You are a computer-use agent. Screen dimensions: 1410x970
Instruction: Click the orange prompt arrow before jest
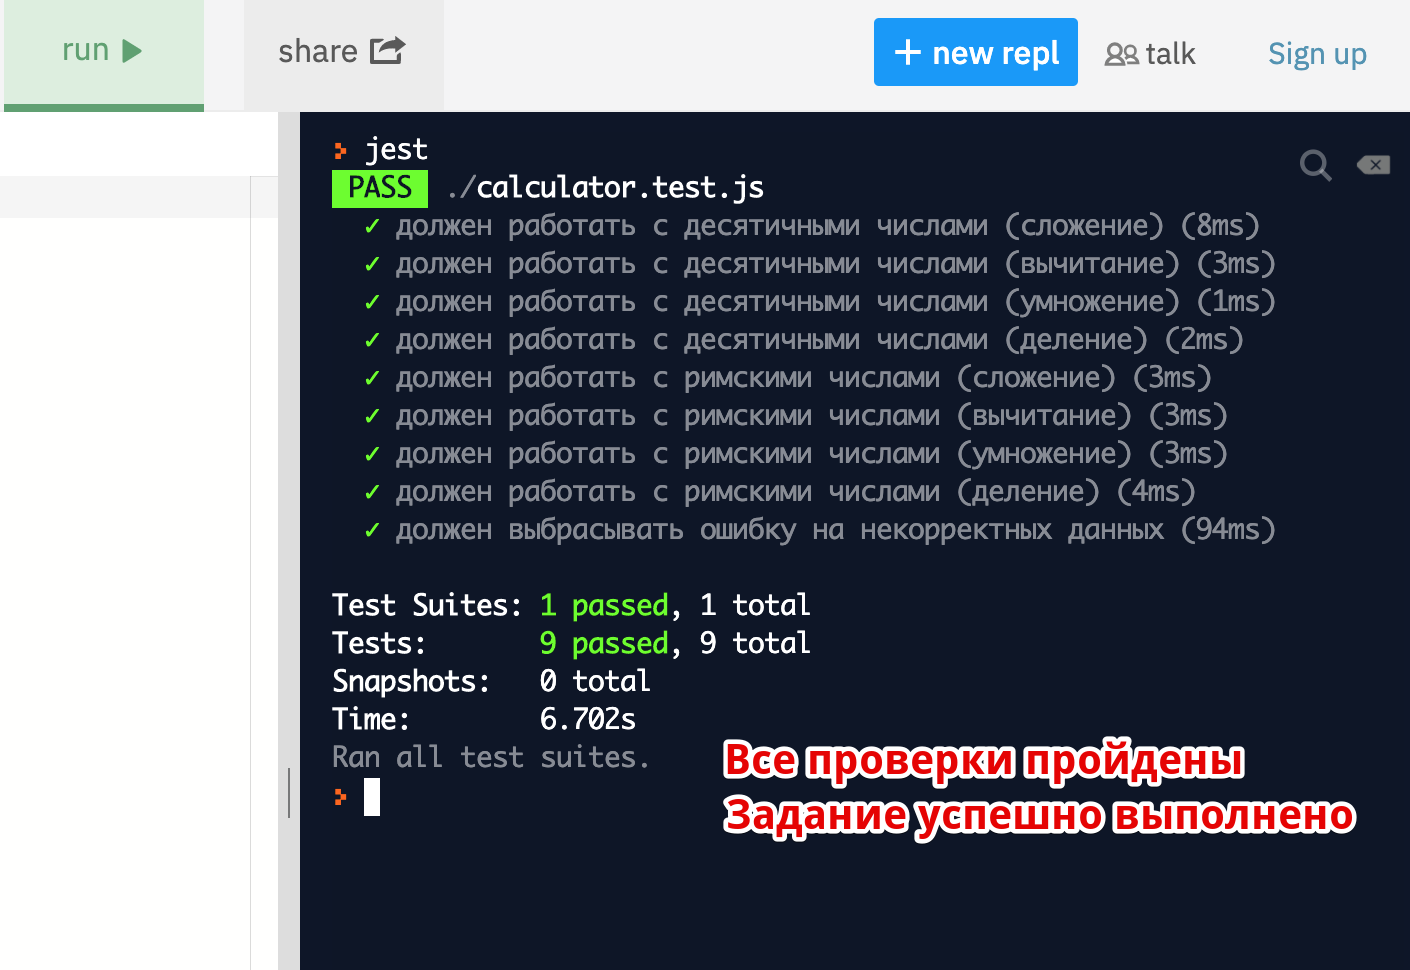tap(341, 151)
